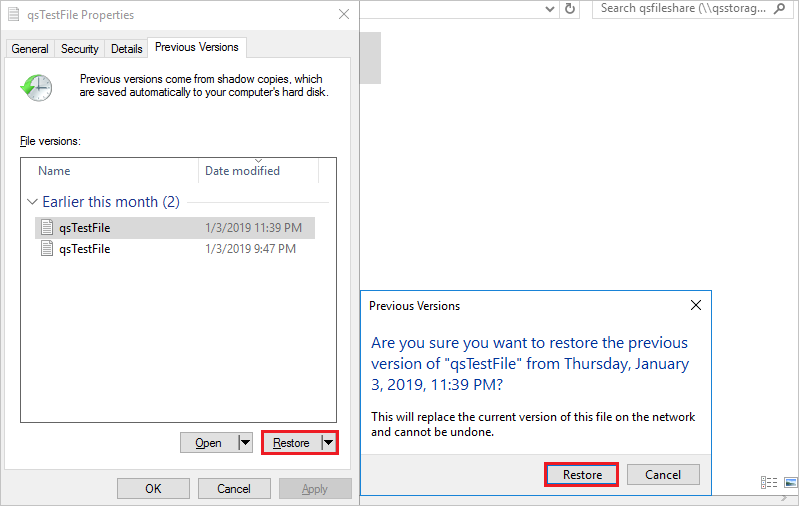Click the Explorer refresh icon

[570, 9]
